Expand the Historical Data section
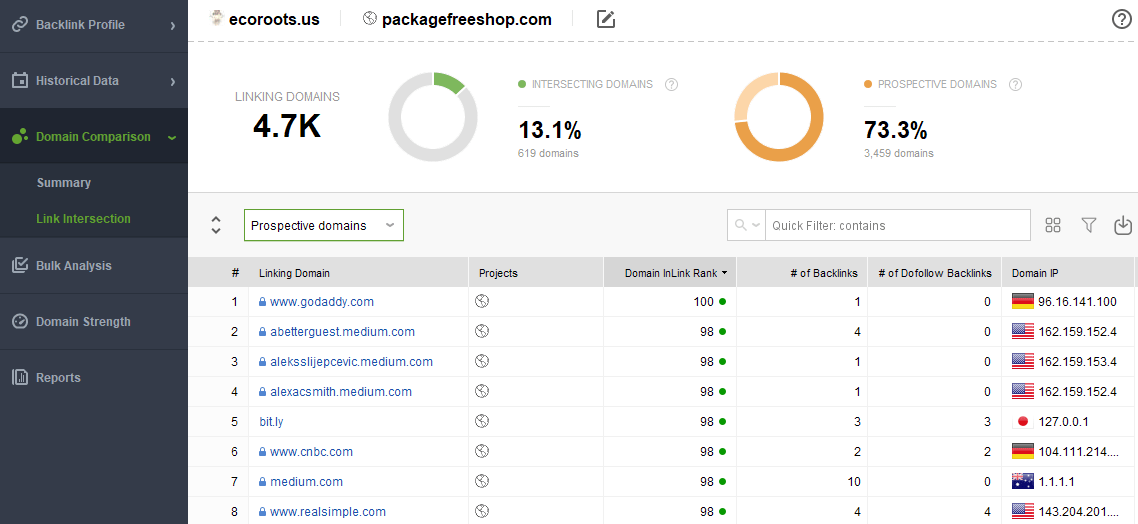Viewport: 1138px width, 524px height. pyautogui.click(x=94, y=81)
